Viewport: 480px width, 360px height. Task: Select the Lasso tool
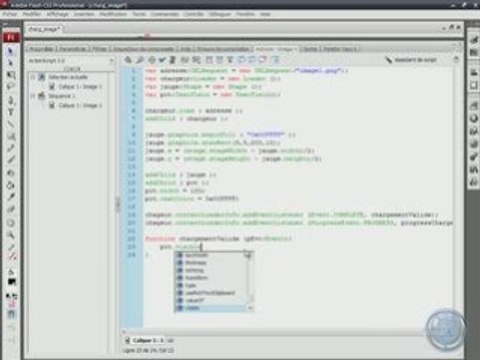tap(11, 86)
